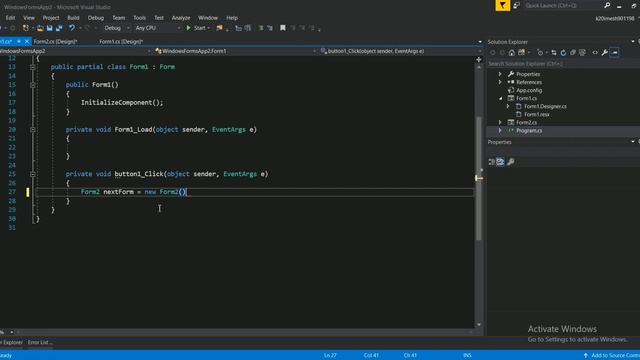640x360 pixels.
Task: Open the WindowsFormsApp2.Form1 class dropdown
Action: coord(235,51)
